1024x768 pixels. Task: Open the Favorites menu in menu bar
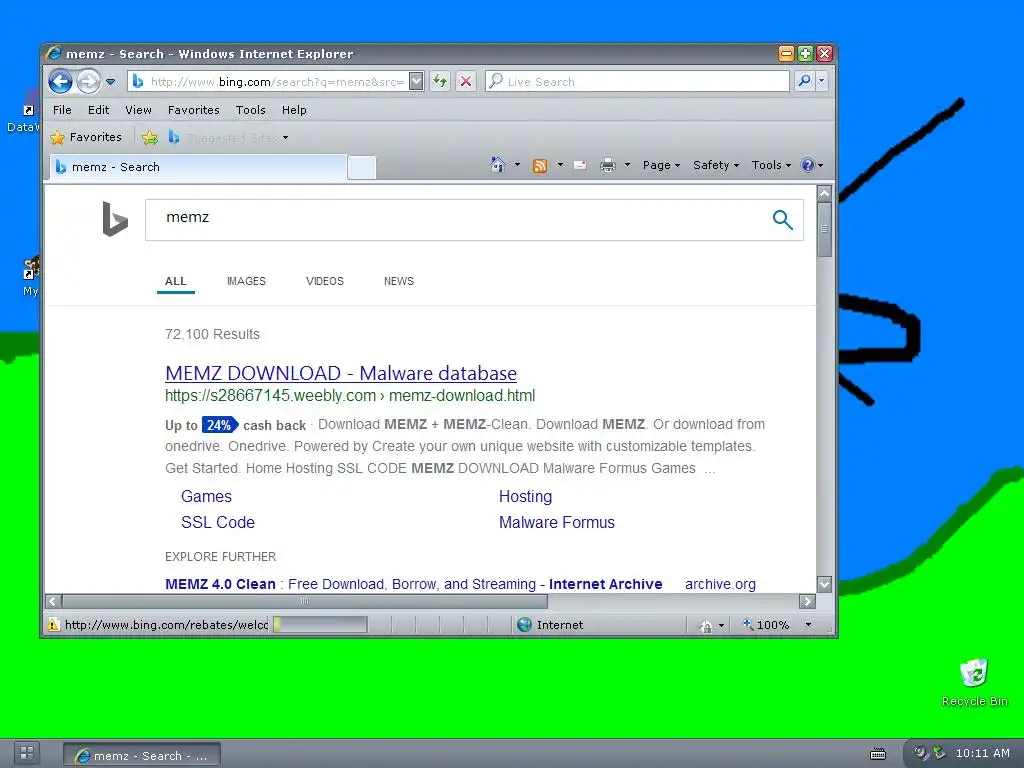click(193, 110)
